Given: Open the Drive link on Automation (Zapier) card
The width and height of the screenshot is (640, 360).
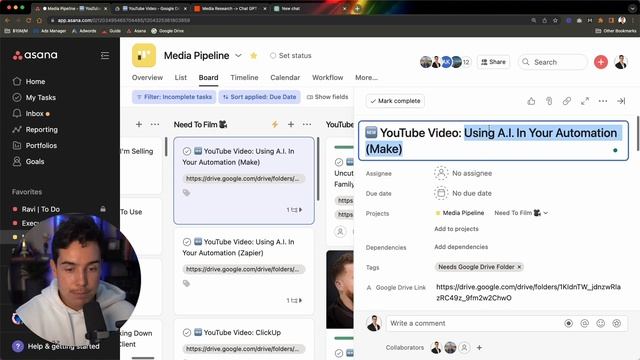Looking at the screenshot, I should tap(243, 269).
